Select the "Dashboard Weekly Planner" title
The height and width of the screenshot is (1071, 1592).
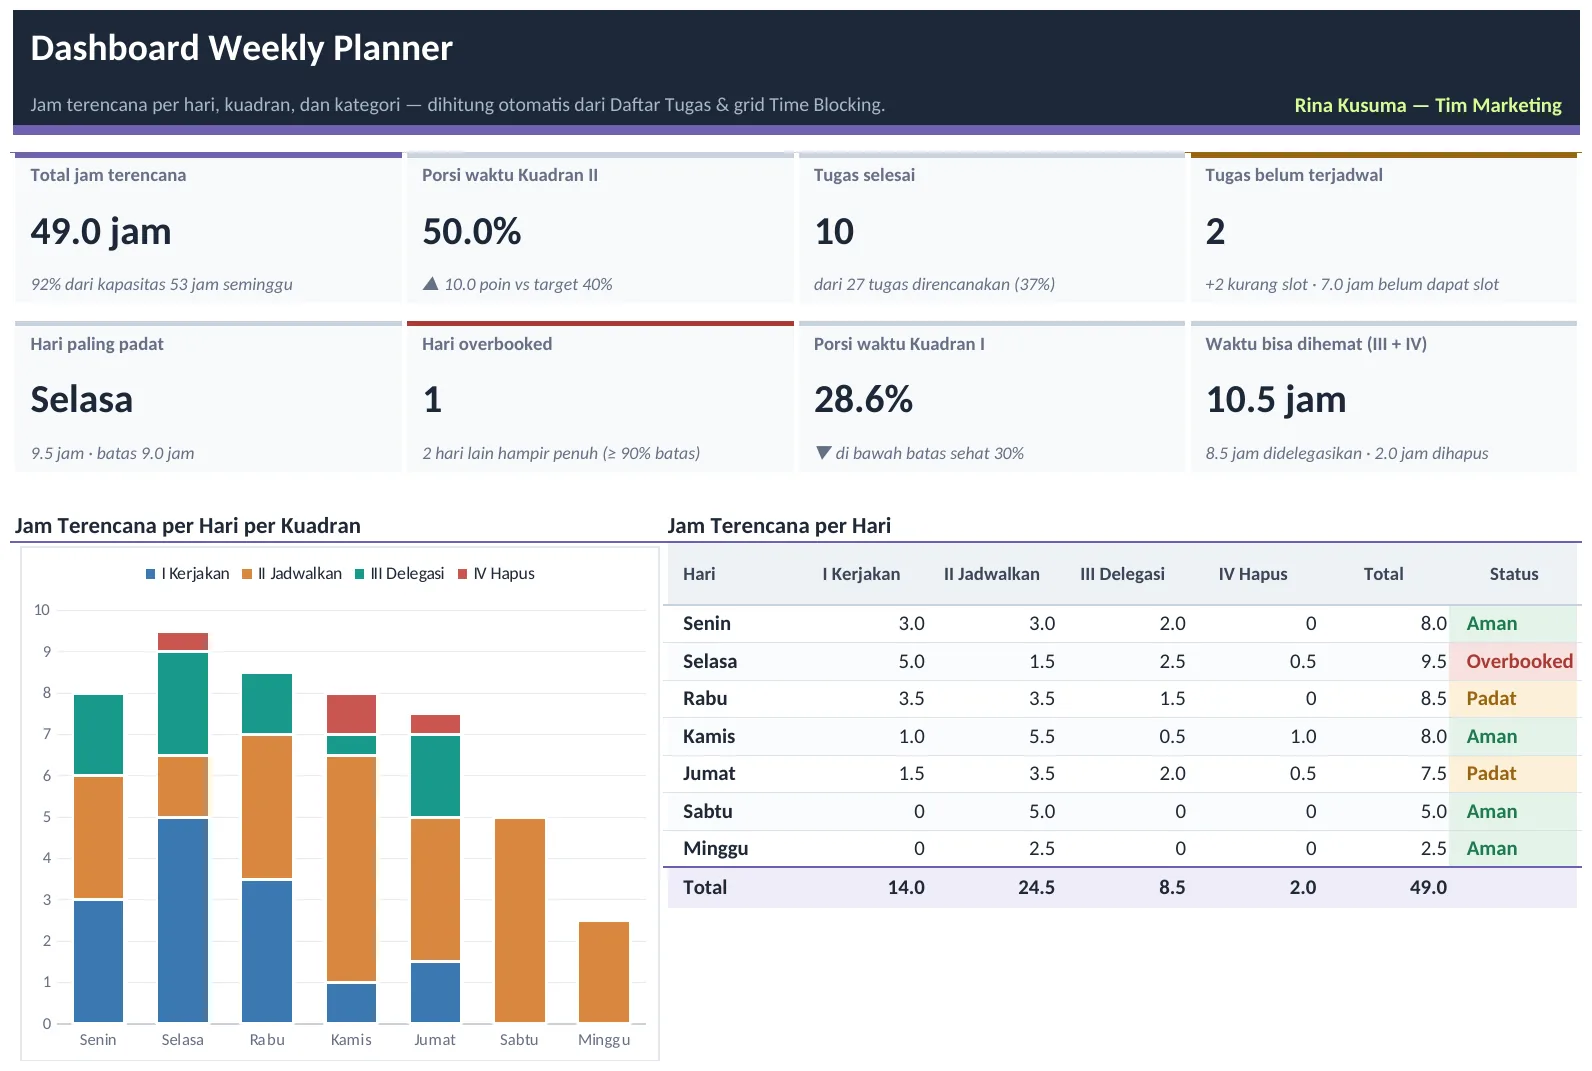(241, 48)
